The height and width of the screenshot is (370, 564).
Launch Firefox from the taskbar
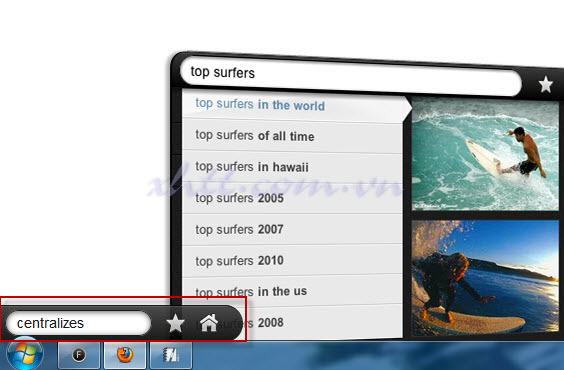125,355
